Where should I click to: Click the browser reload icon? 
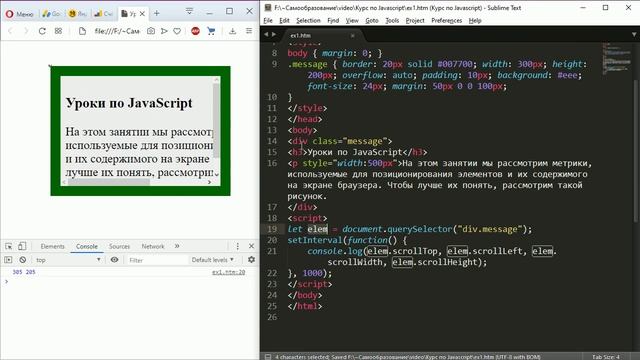pos(42,31)
